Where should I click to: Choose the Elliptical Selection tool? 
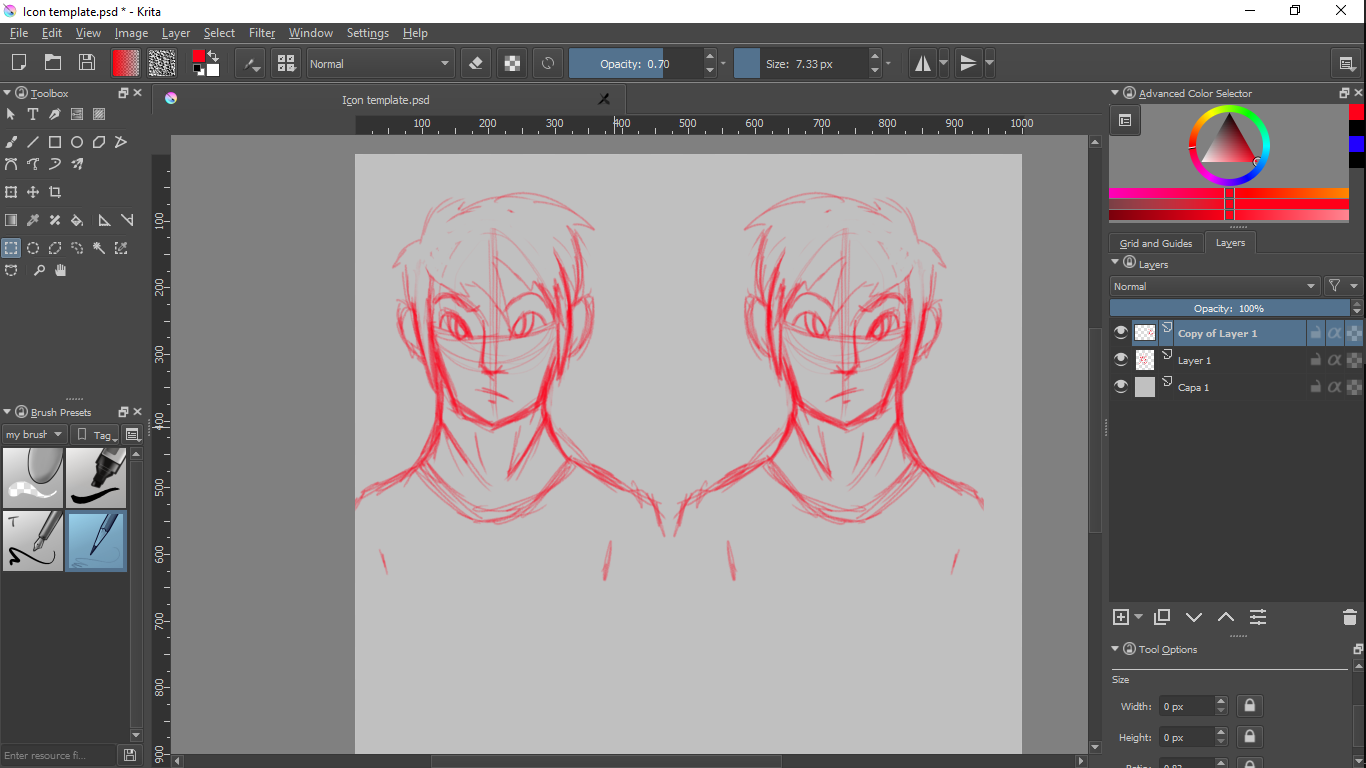pyautogui.click(x=33, y=248)
